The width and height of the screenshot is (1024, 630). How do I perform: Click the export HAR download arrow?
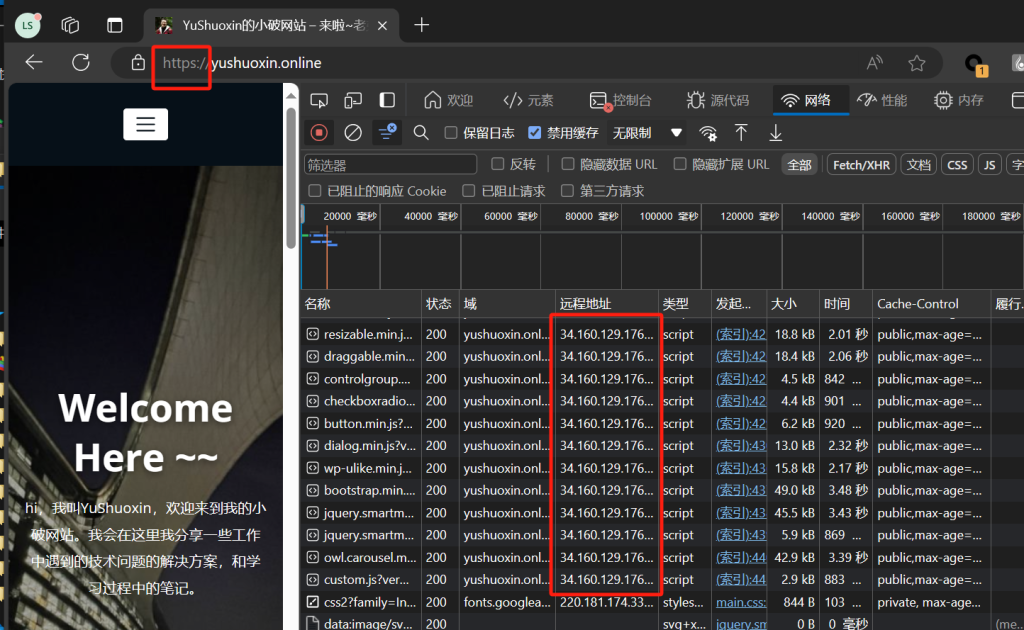775,132
